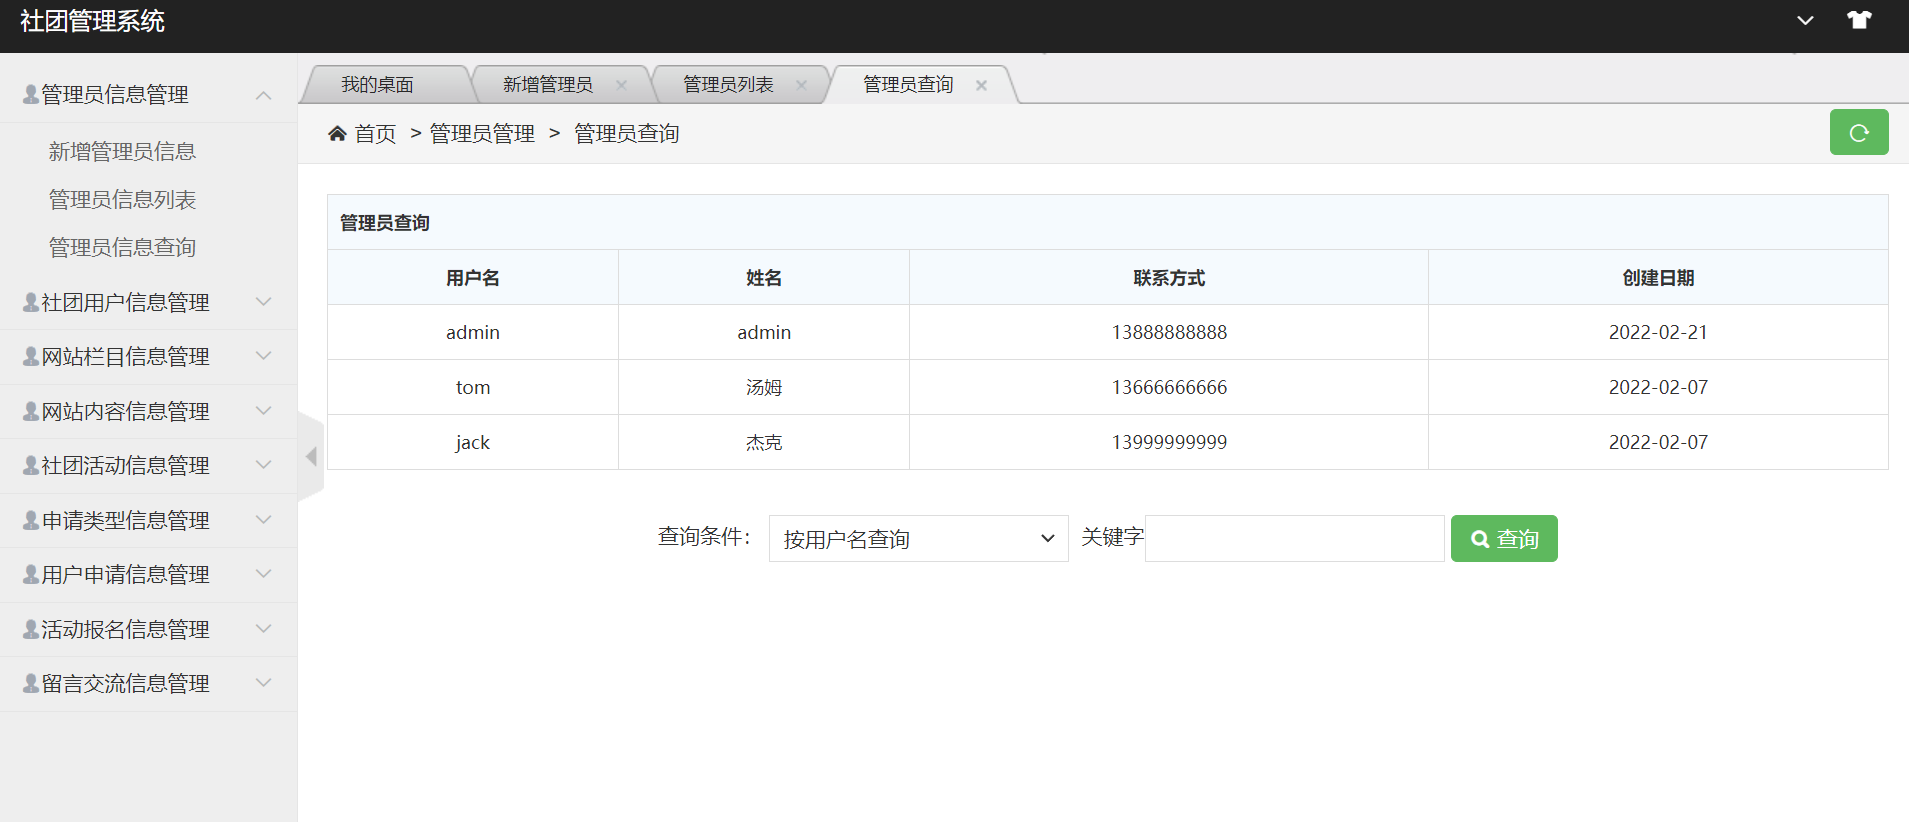
Task: Focus the 关键字 keyword input field
Action: coord(1294,538)
